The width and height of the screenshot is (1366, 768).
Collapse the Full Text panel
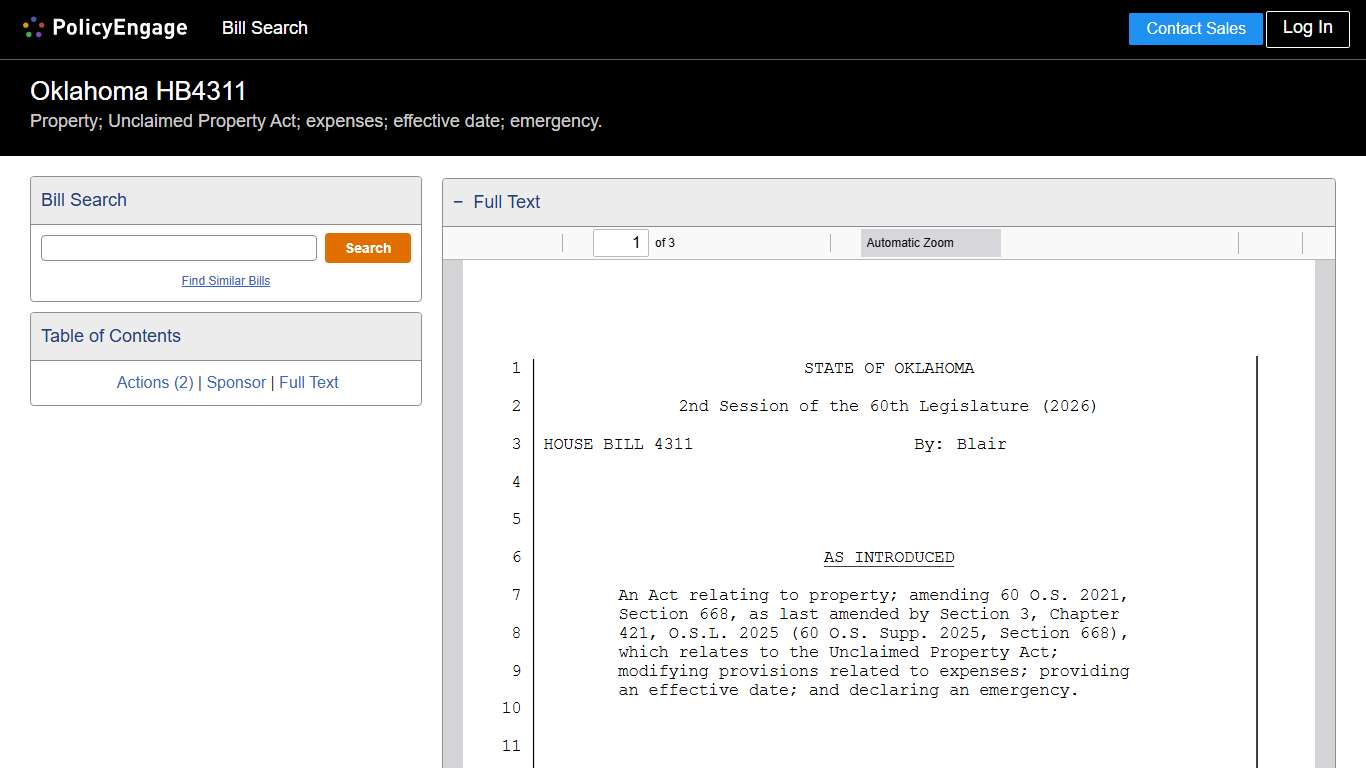click(x=458, y=202)
